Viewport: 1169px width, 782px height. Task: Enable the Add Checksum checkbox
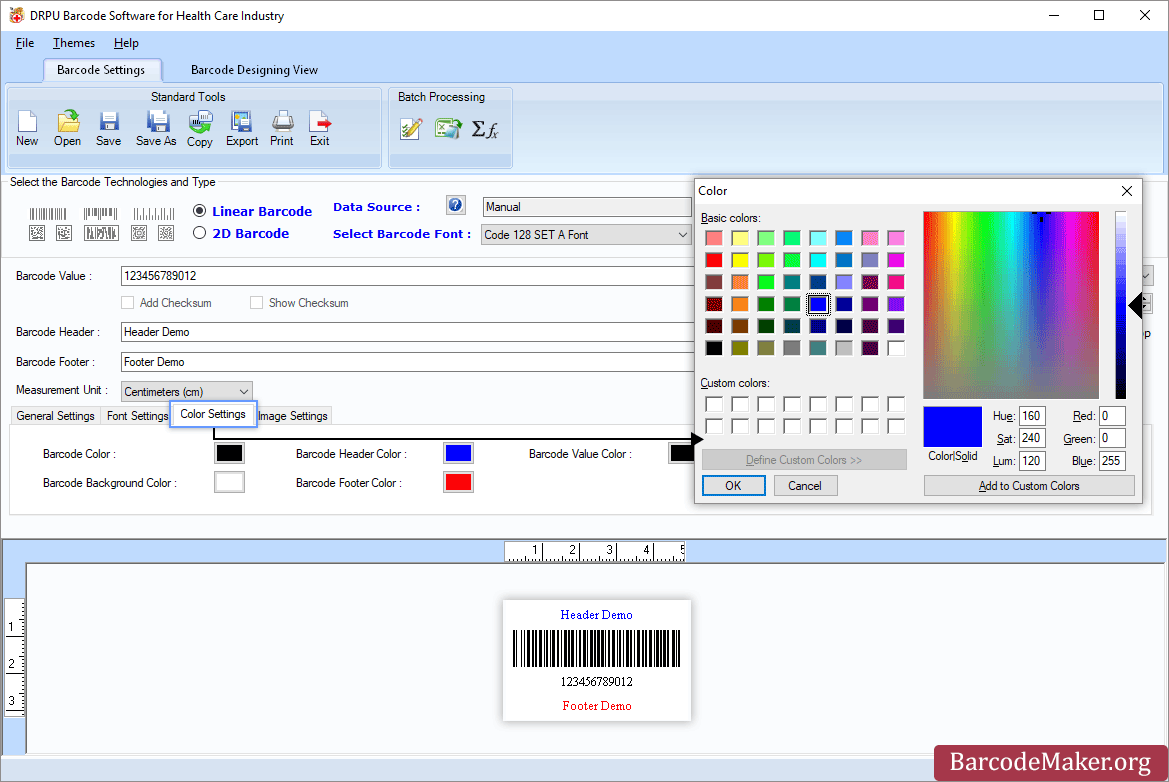pyautogui.click(x=127, y=303)
